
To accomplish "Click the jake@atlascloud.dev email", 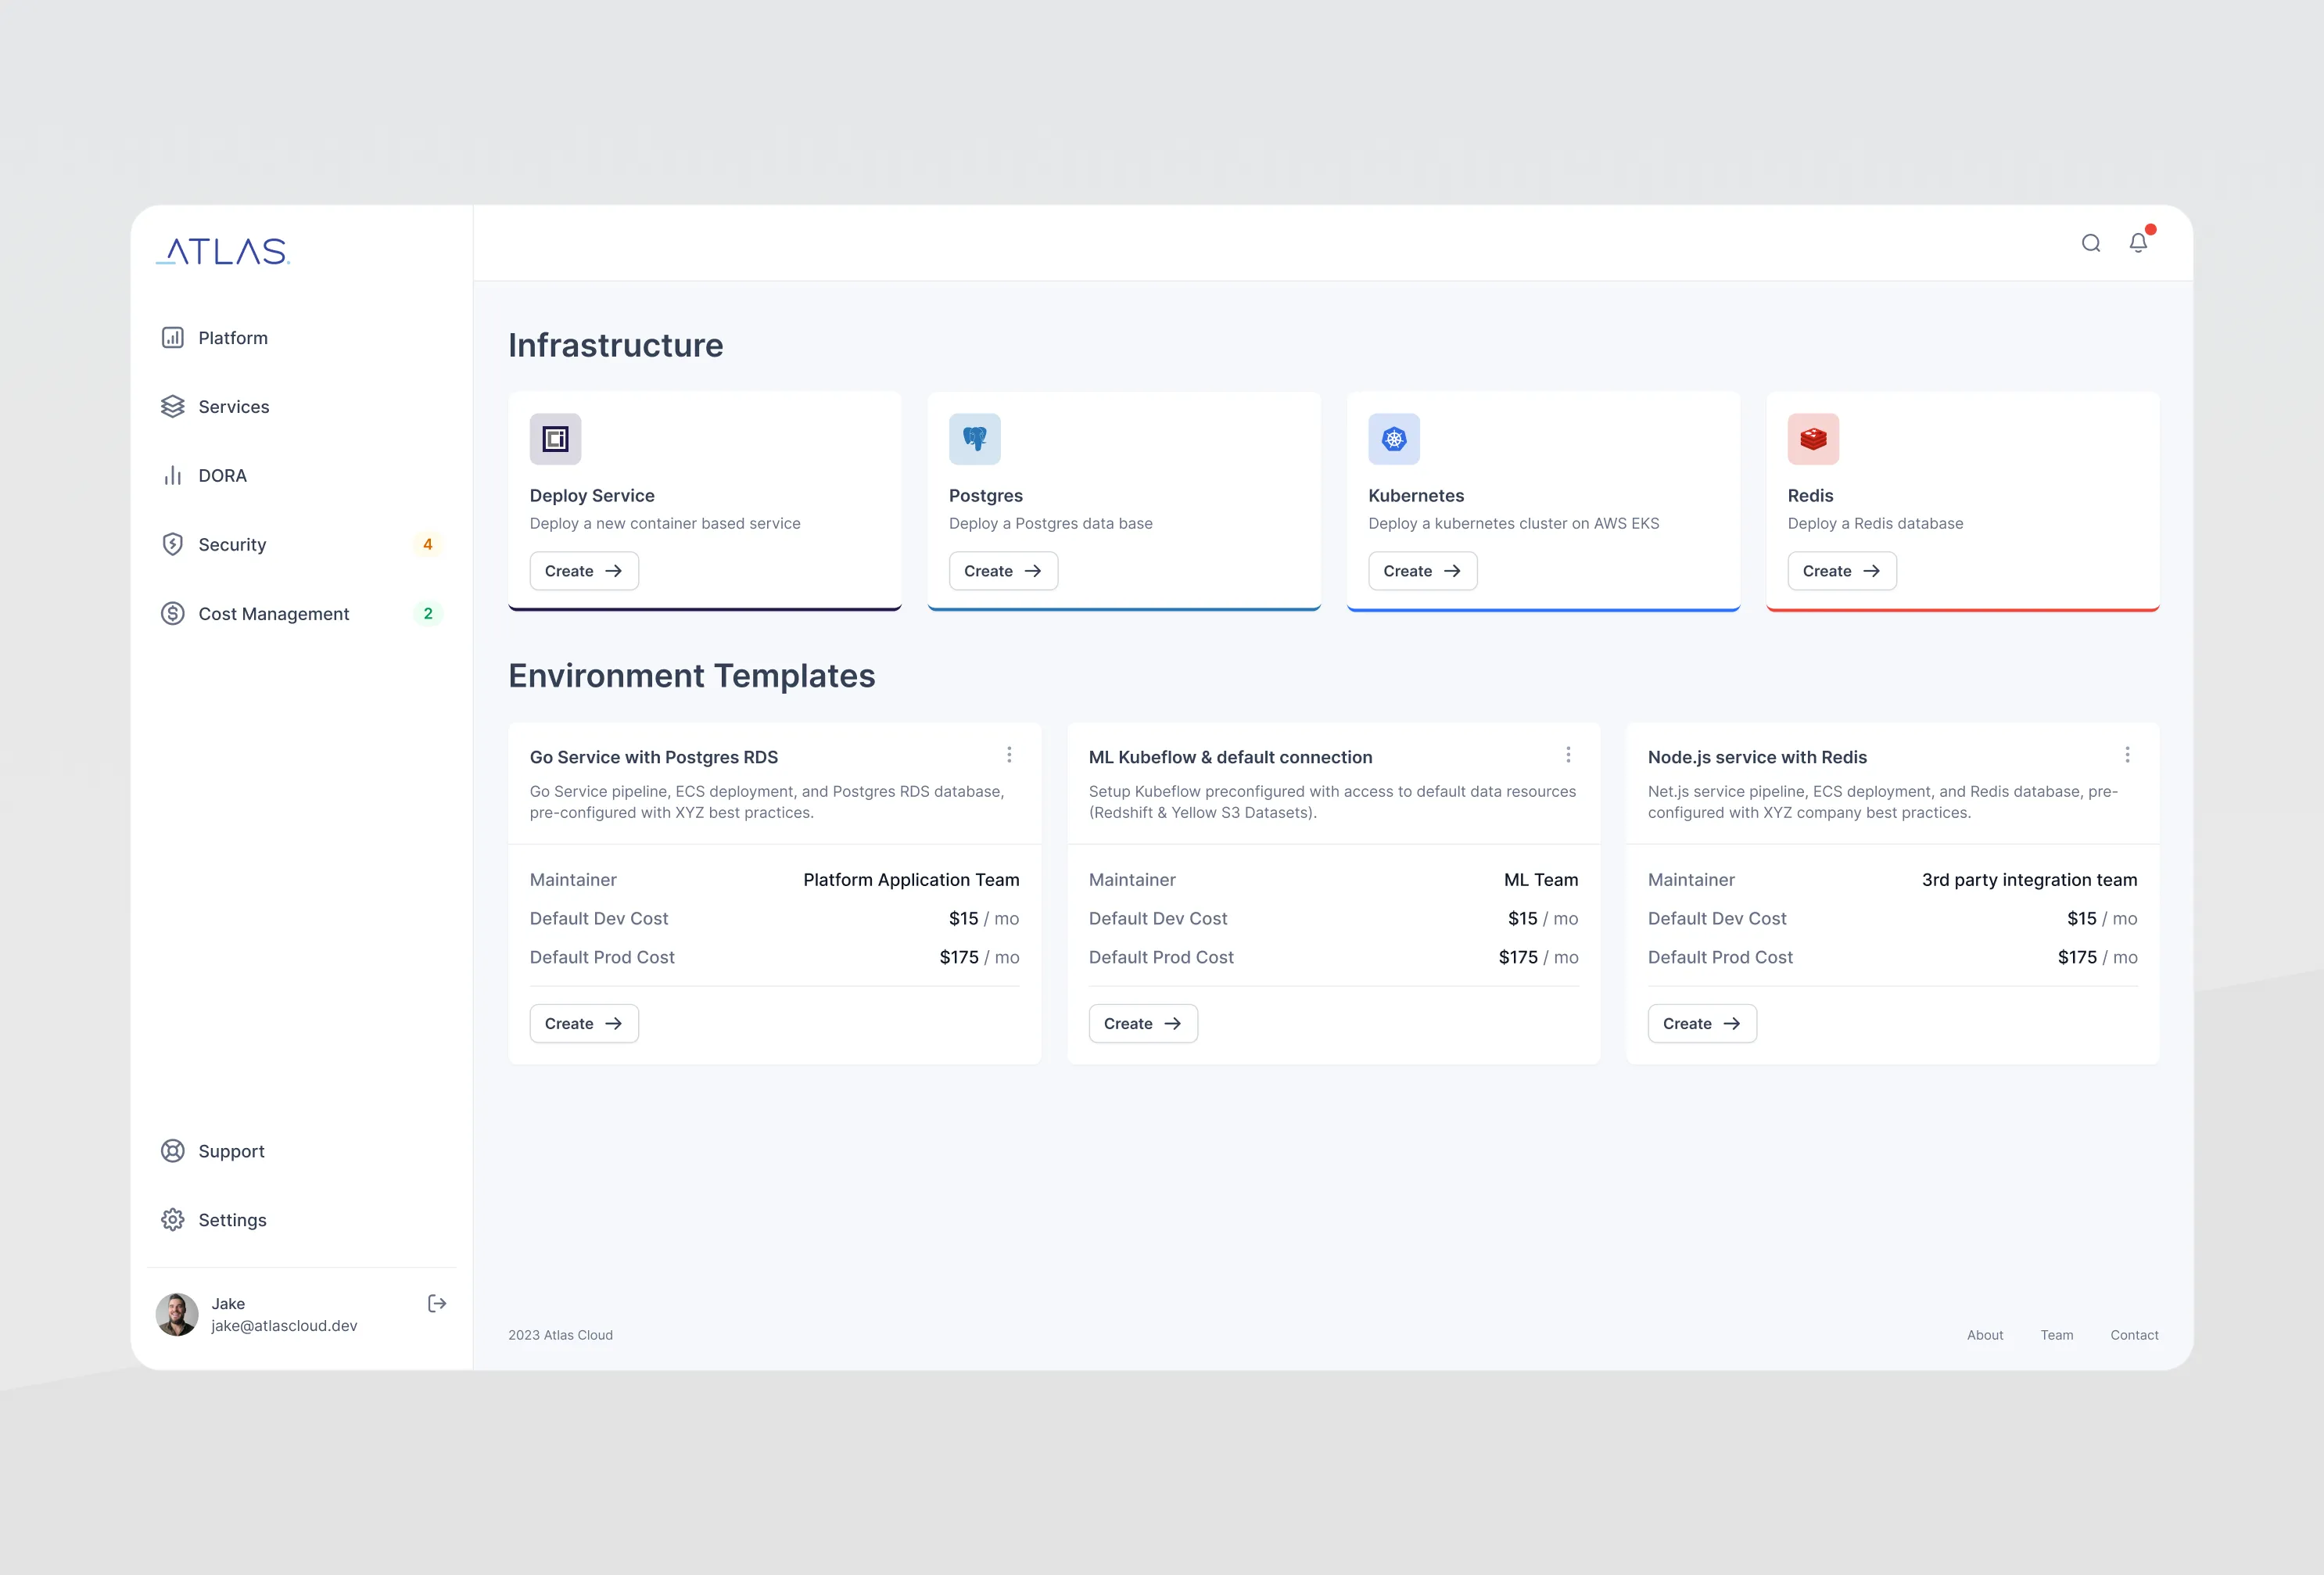I will pyautogui.click(x=284, y=1326).
